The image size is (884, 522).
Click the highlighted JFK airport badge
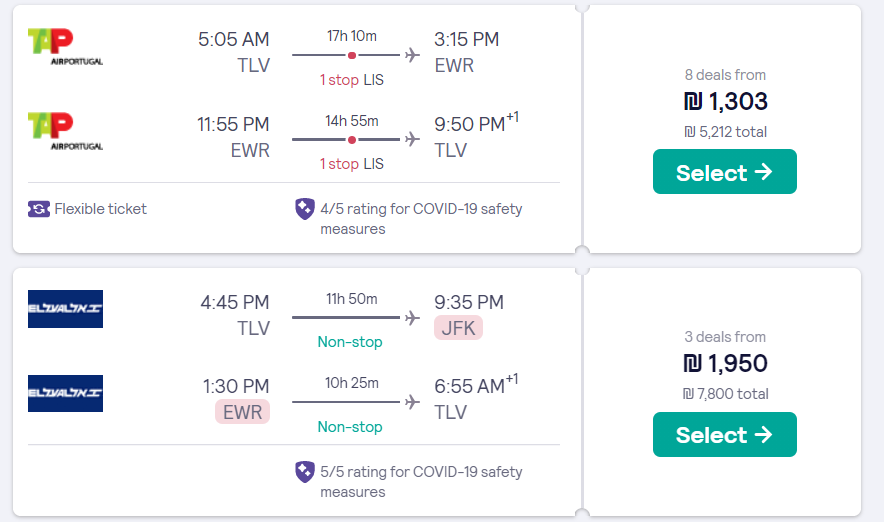(458, 328)
